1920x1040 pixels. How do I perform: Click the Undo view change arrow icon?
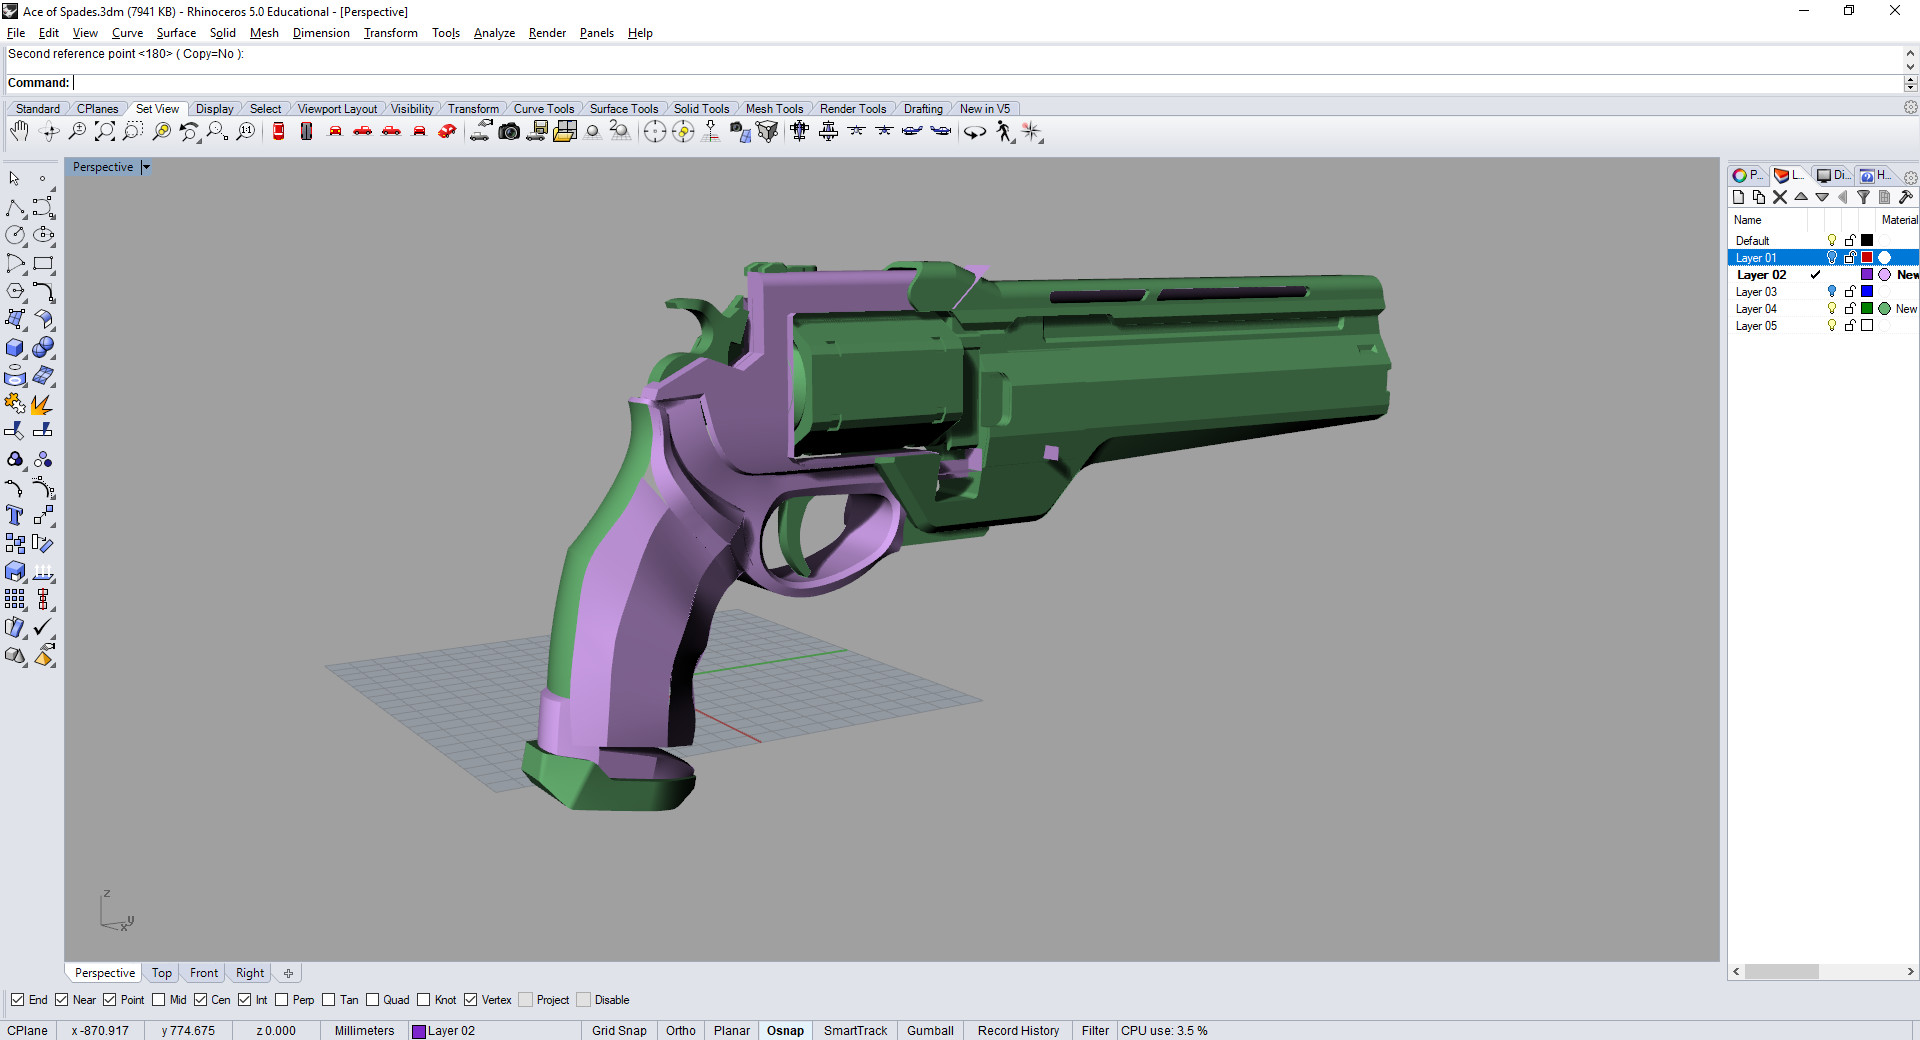189,131
